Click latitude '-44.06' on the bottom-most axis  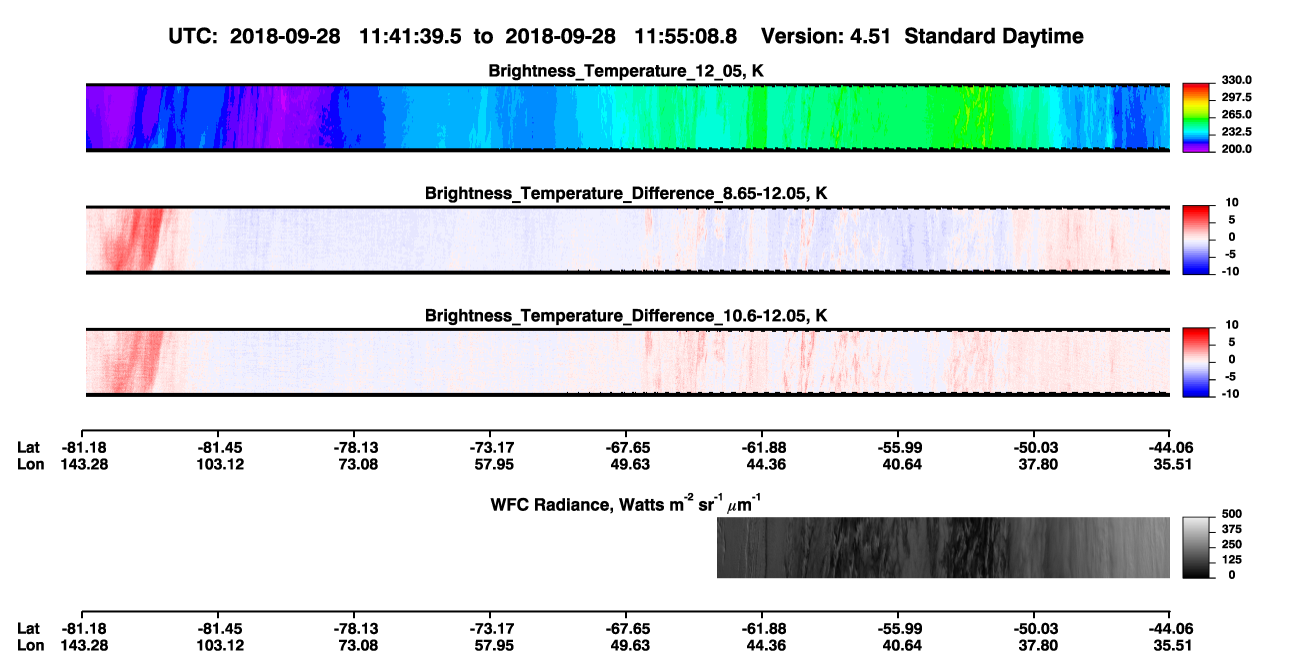click(x=1169, y=628)
